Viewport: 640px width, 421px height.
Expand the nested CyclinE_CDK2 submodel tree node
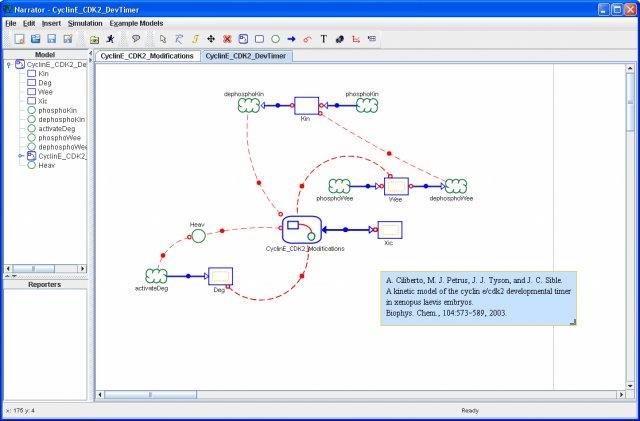coord(21,156)
